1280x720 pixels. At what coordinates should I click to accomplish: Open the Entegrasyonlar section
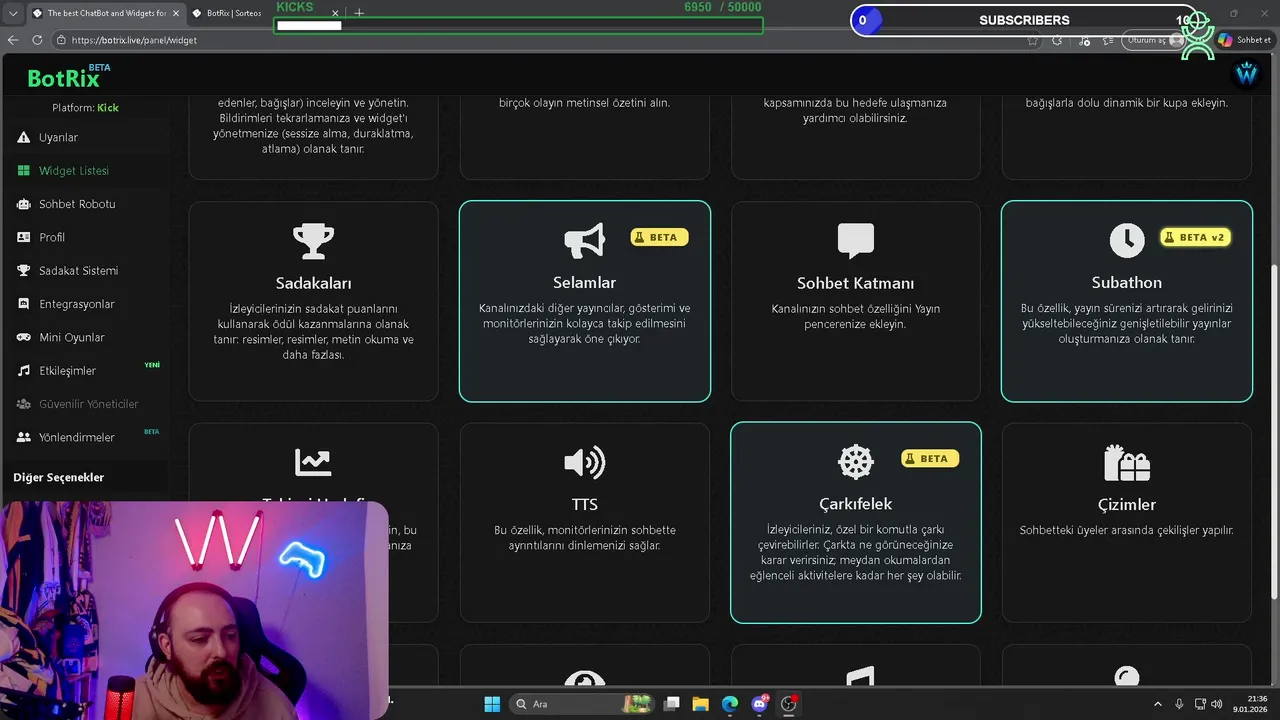pyautogui.click(x=77, y=304)
